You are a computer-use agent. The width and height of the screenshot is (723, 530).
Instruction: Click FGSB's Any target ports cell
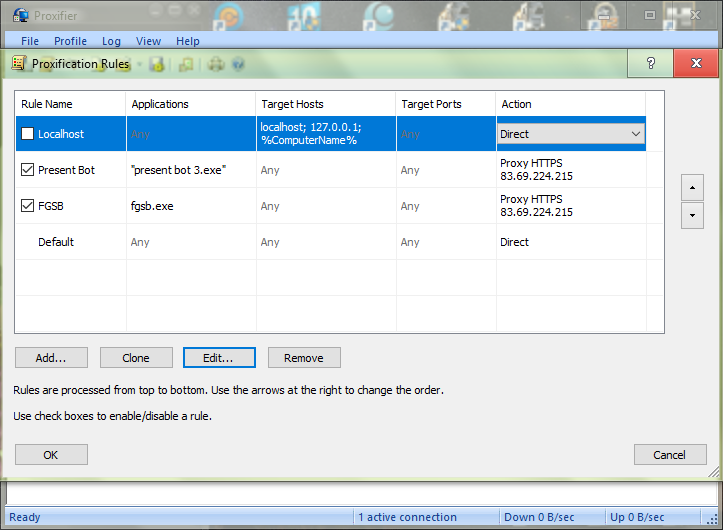(446, 206)
